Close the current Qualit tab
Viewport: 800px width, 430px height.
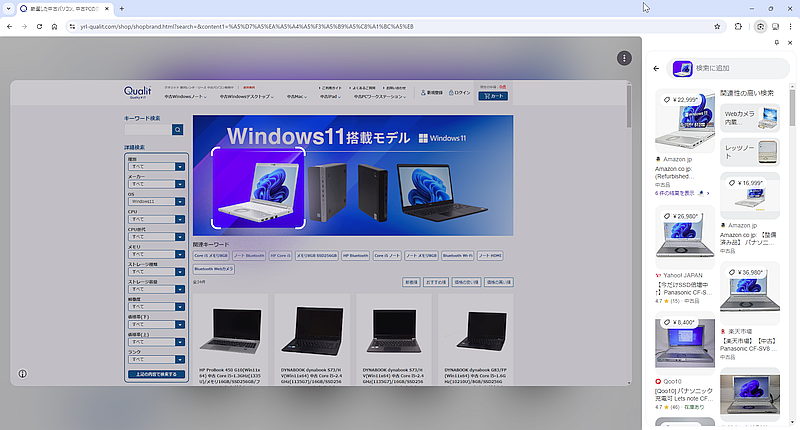pyautogui.click(x=107, y=9)
